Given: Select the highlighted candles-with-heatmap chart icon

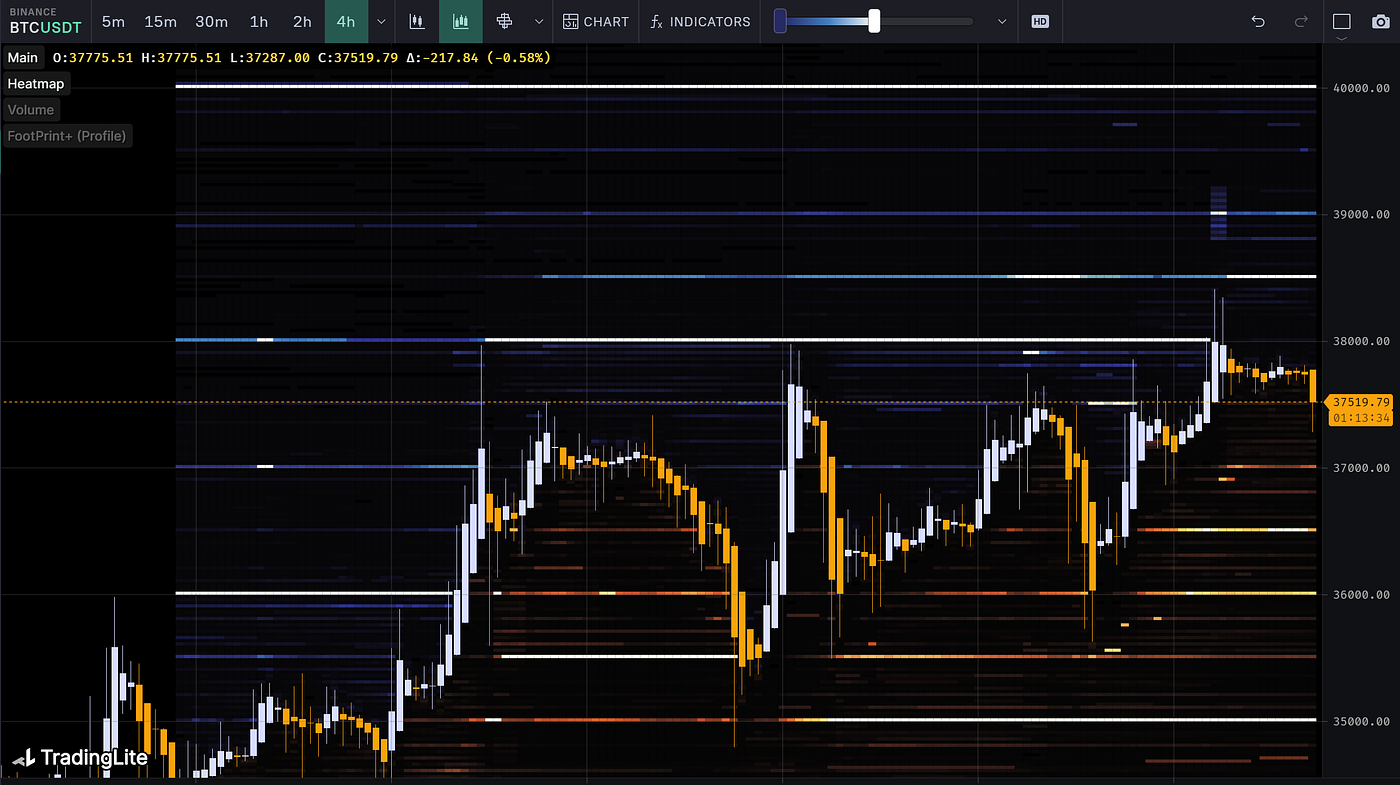Looking at the screenshot, I should [x=461, y=21].
